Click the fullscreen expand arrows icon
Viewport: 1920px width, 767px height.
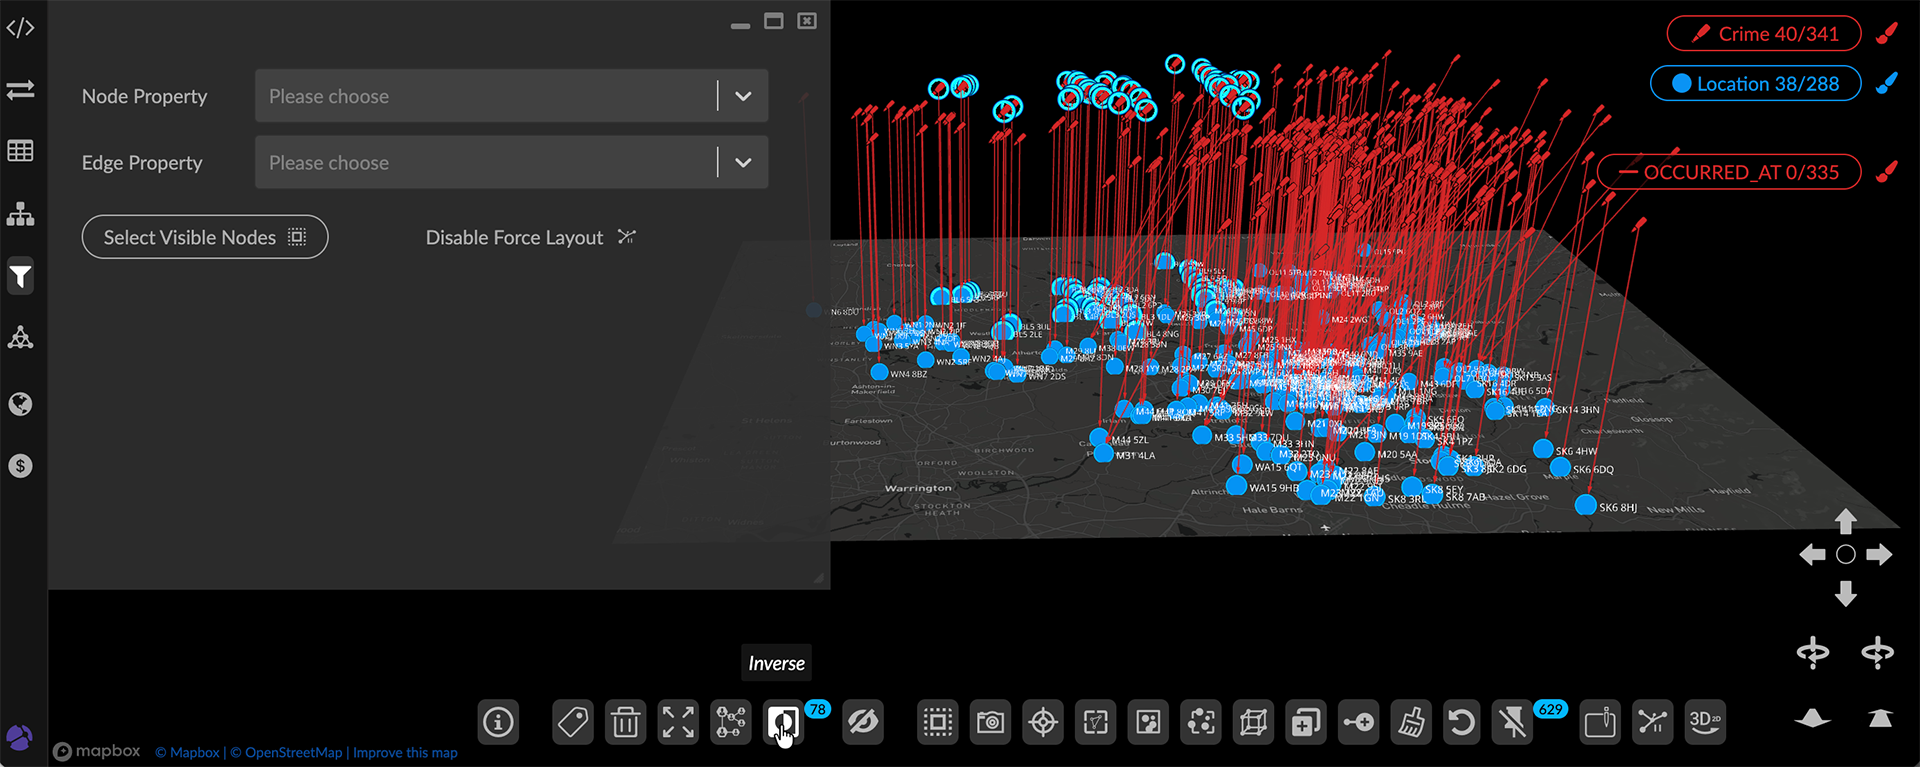point(678,722)
